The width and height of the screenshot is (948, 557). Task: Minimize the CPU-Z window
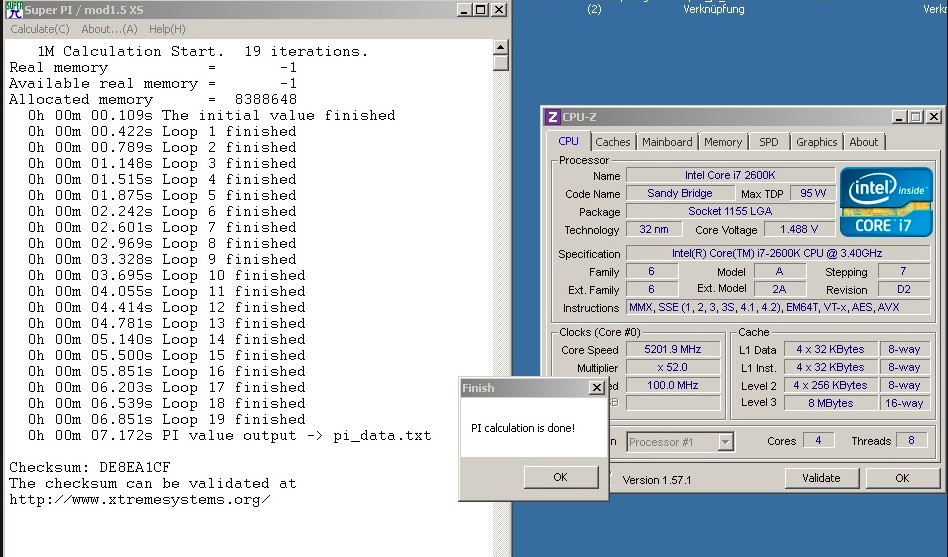900,117
